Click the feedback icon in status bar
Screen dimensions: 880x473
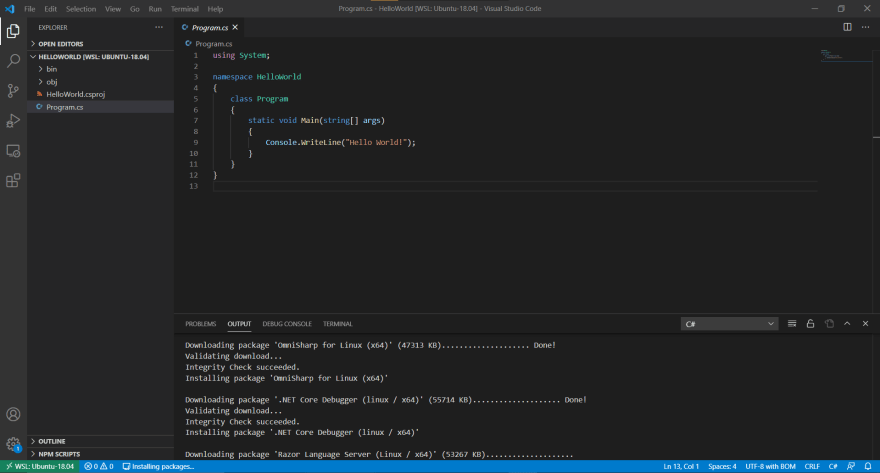point(851,466)
